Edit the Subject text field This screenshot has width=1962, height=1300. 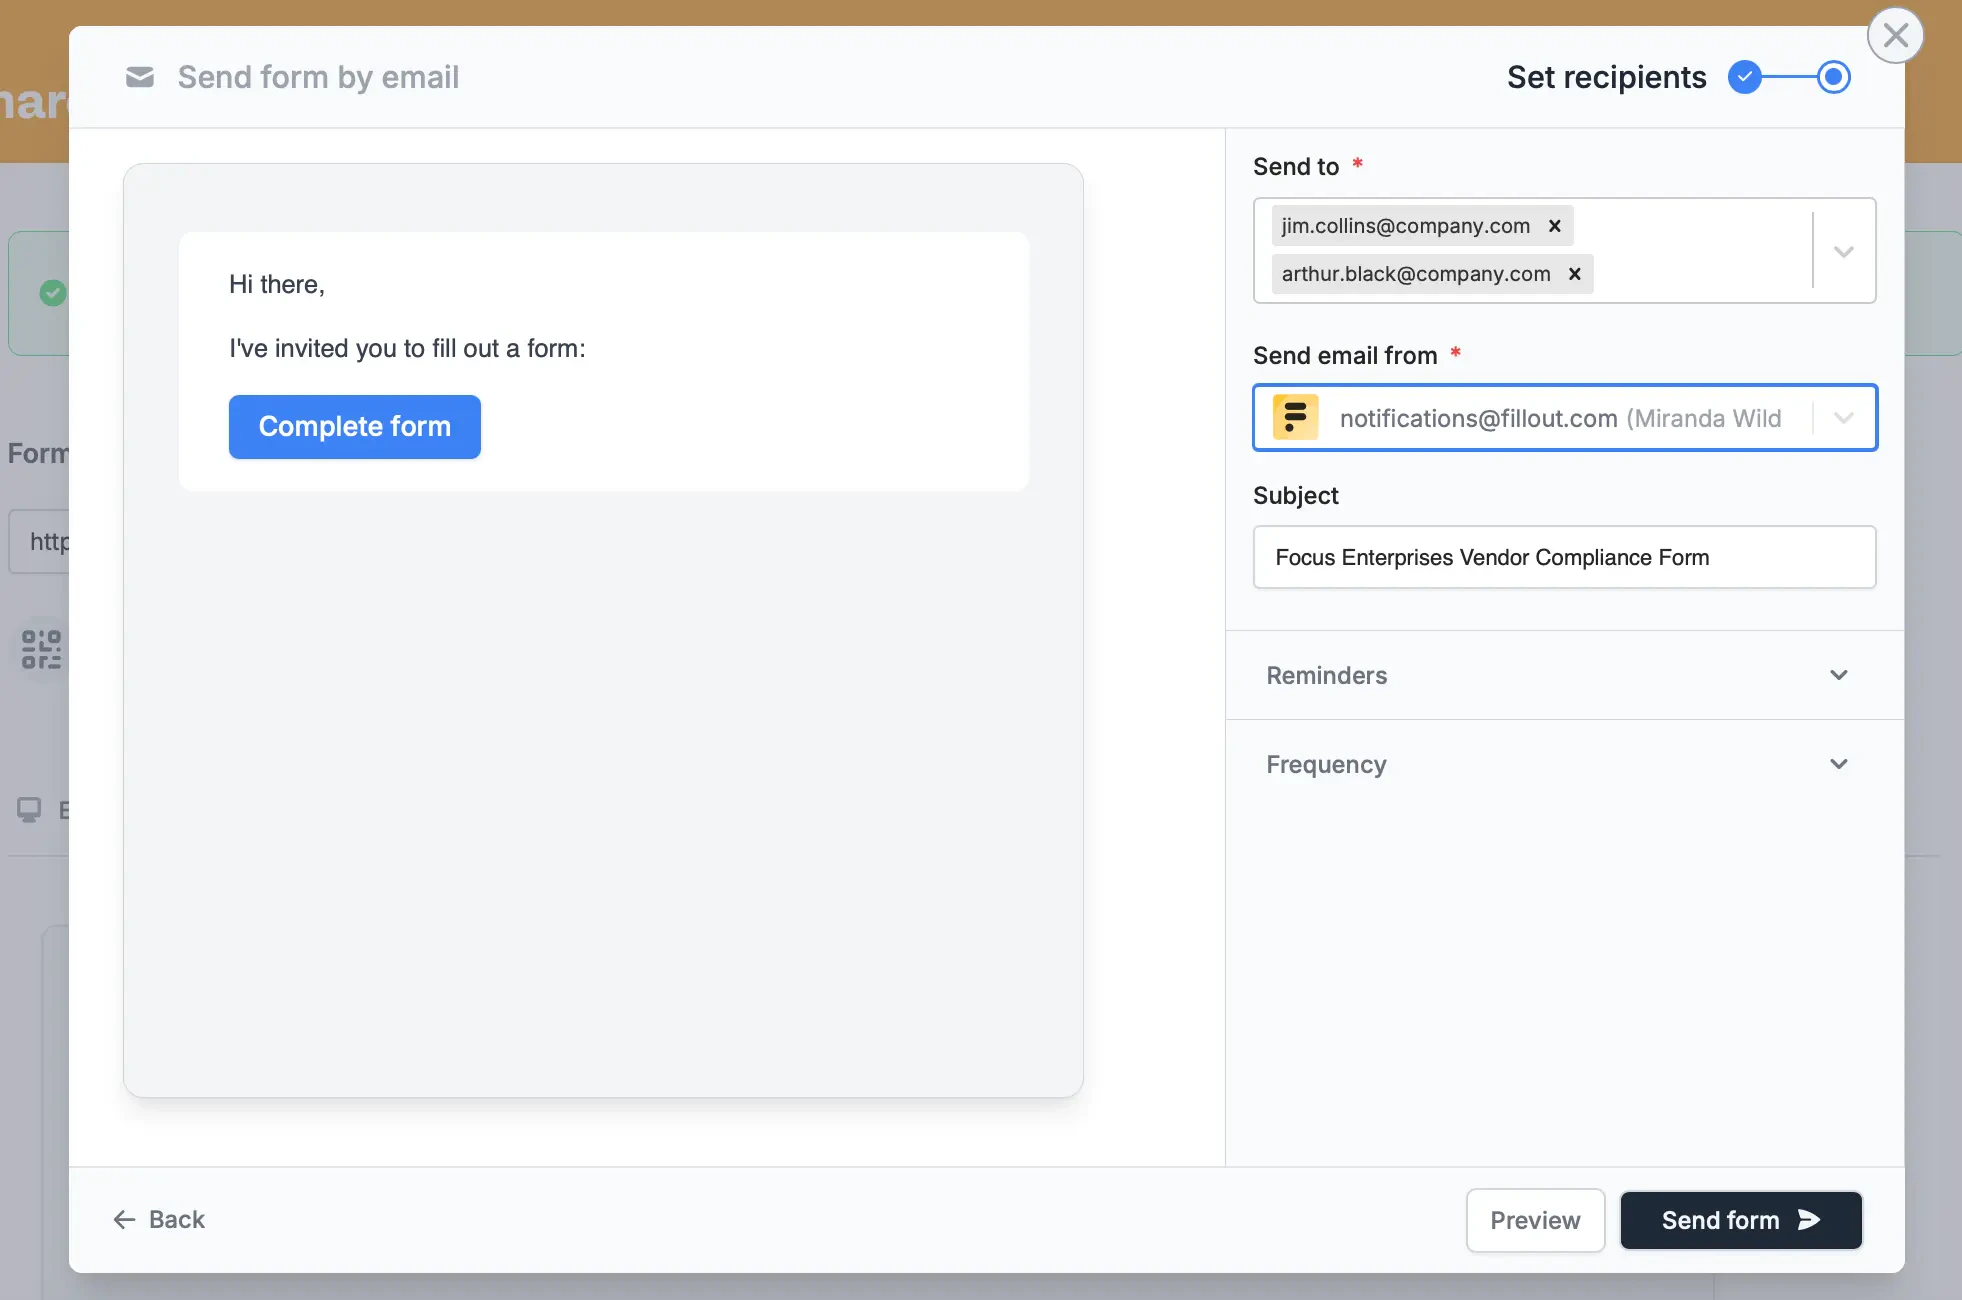point(1564,557)
